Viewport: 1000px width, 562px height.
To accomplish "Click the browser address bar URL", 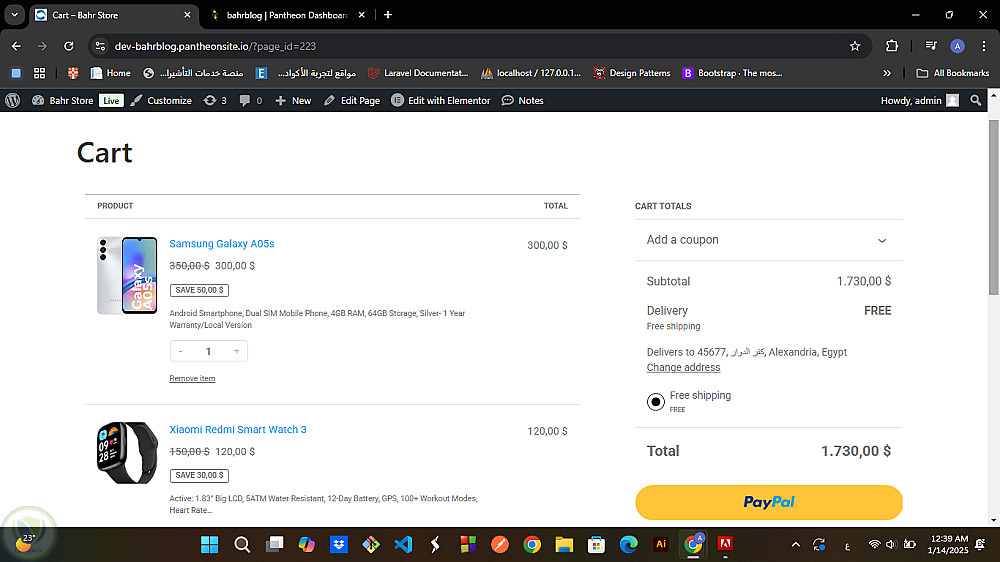I will (x=215, y=46).
